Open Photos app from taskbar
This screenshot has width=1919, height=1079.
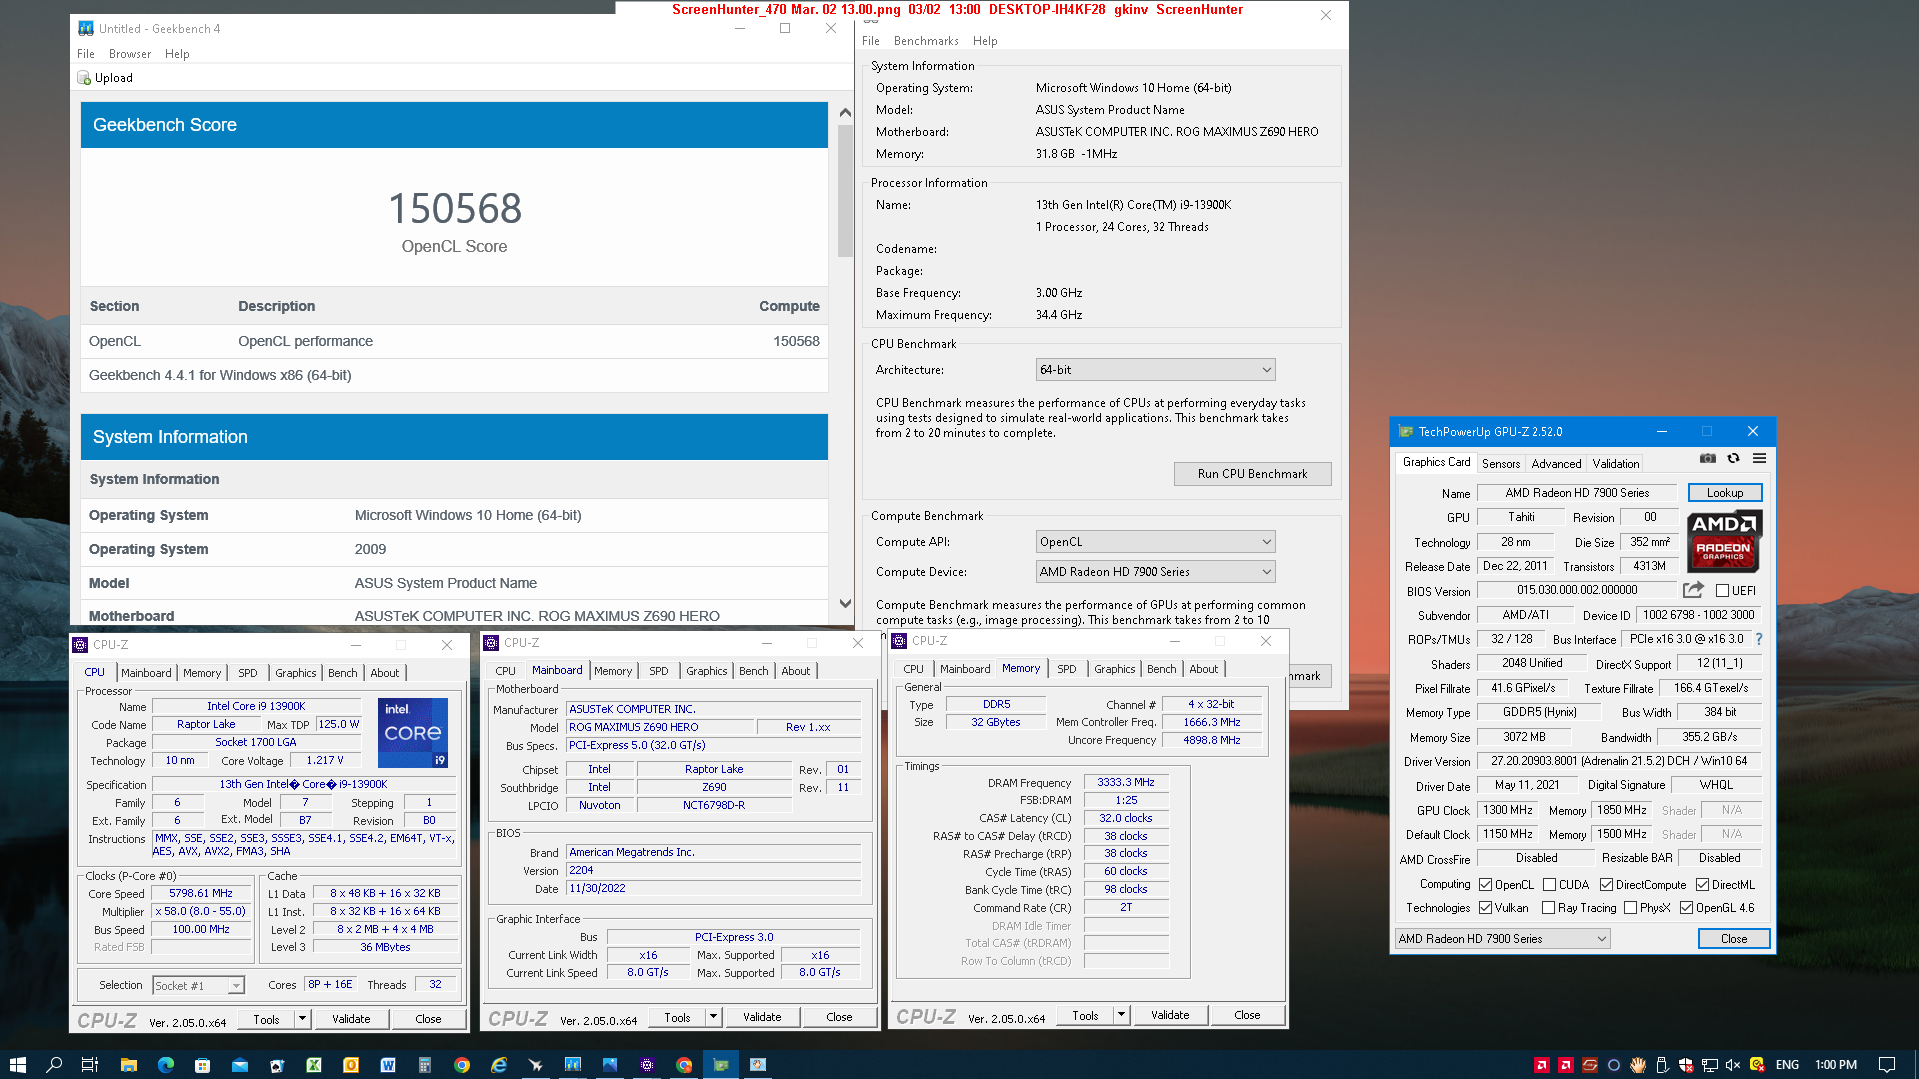[x=610, y=1065]
